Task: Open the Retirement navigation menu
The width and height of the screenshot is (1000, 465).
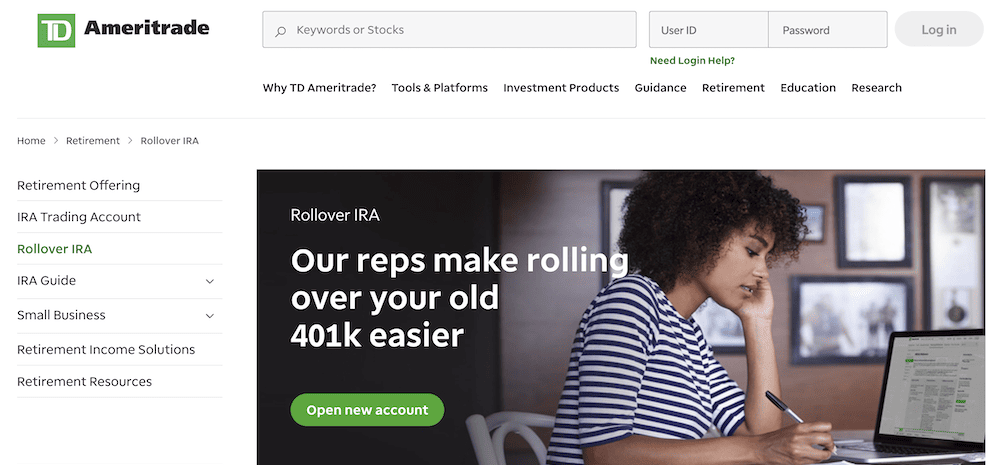Action: pos(733,88)
